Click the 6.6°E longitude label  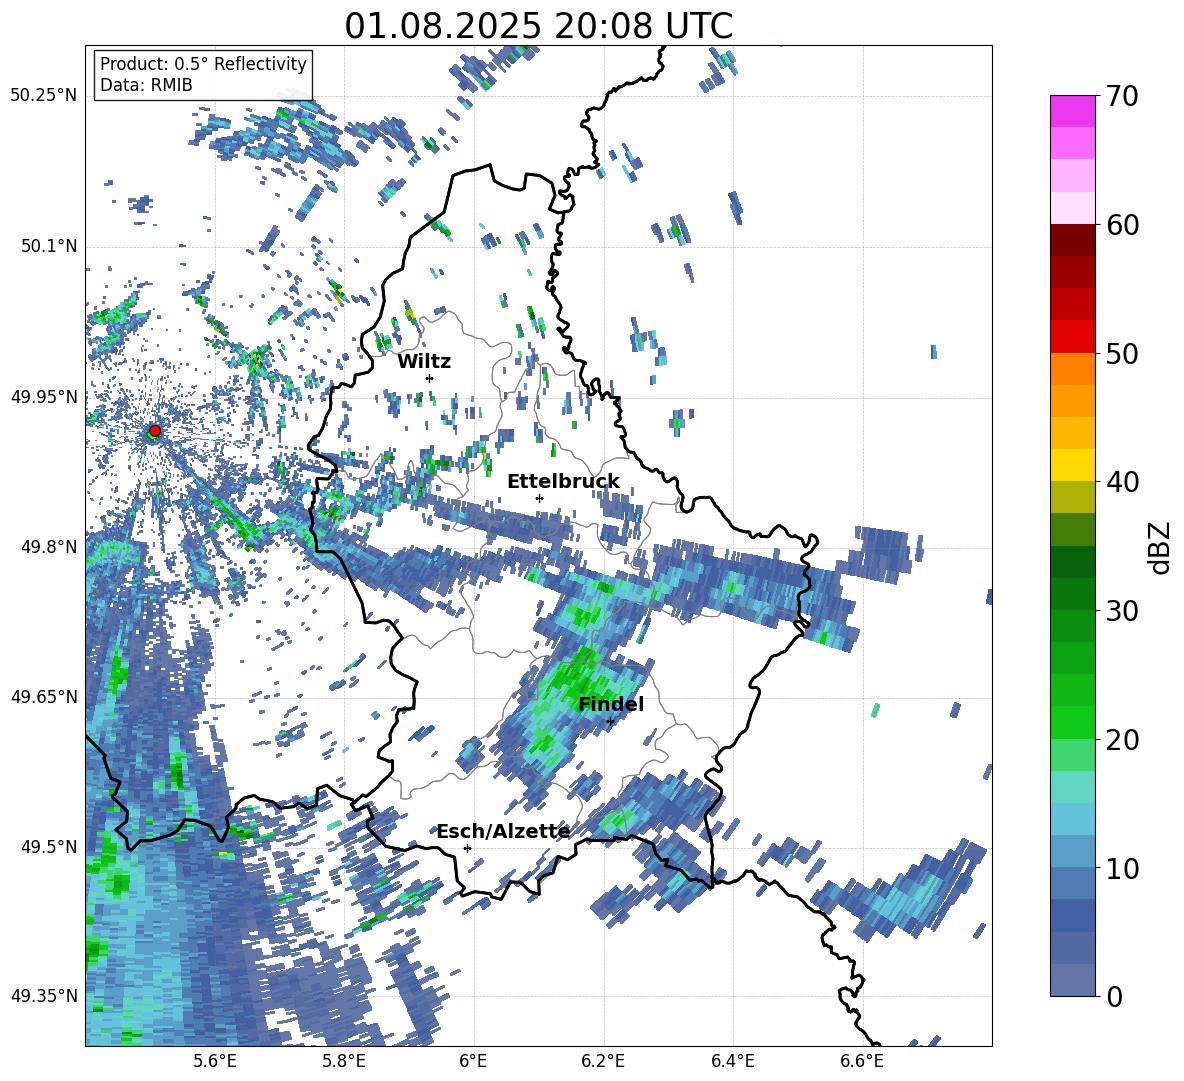(x=862, y=1061)
